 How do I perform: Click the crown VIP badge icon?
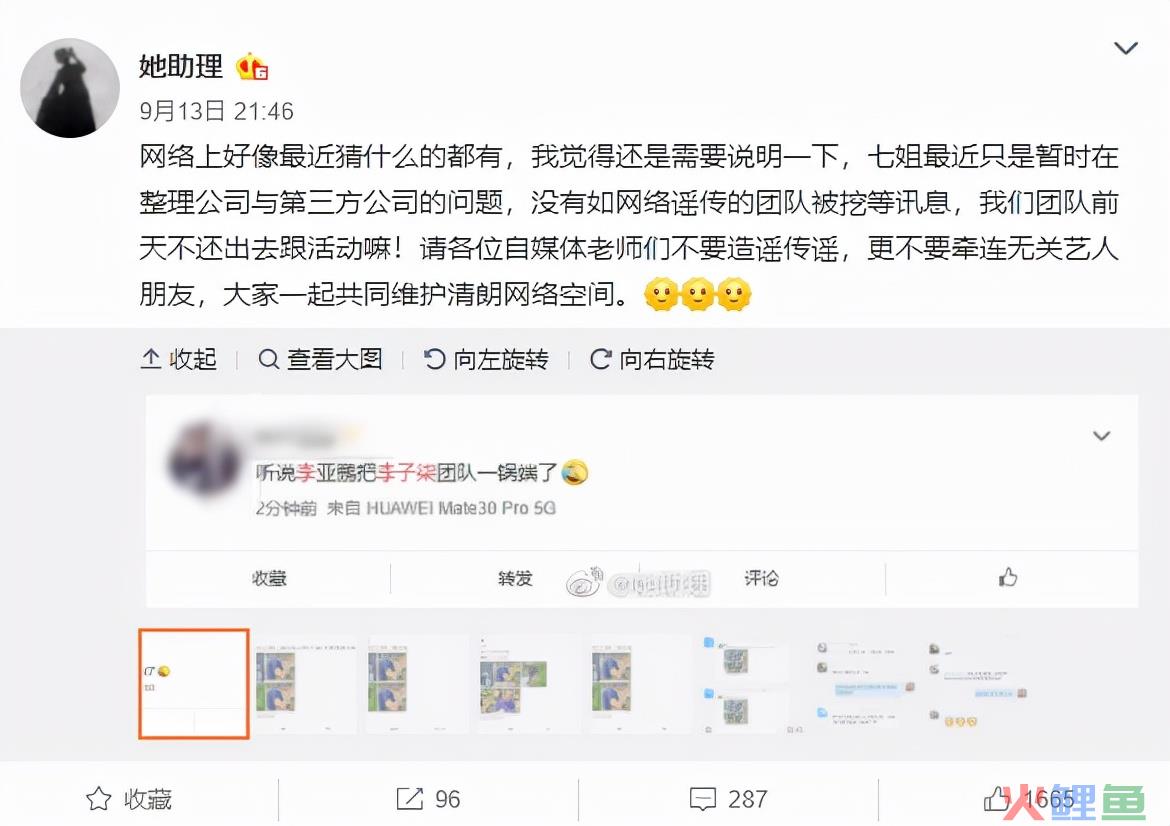point(252,67)
